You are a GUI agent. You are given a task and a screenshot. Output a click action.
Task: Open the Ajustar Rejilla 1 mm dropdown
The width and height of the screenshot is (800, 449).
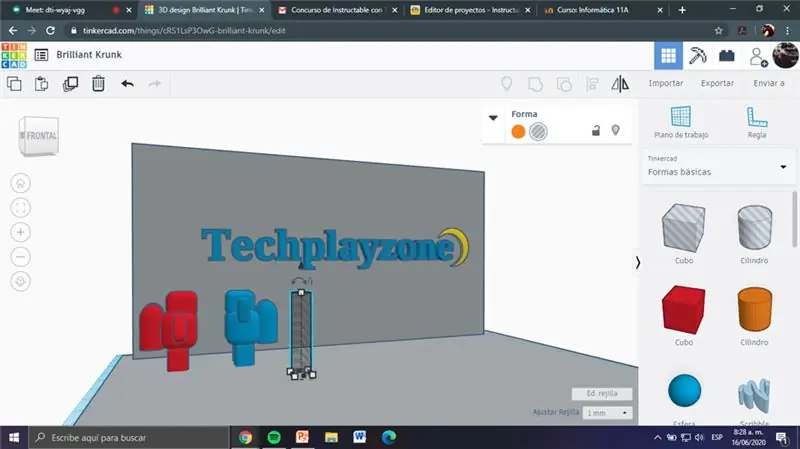click(x=607, y=413)
